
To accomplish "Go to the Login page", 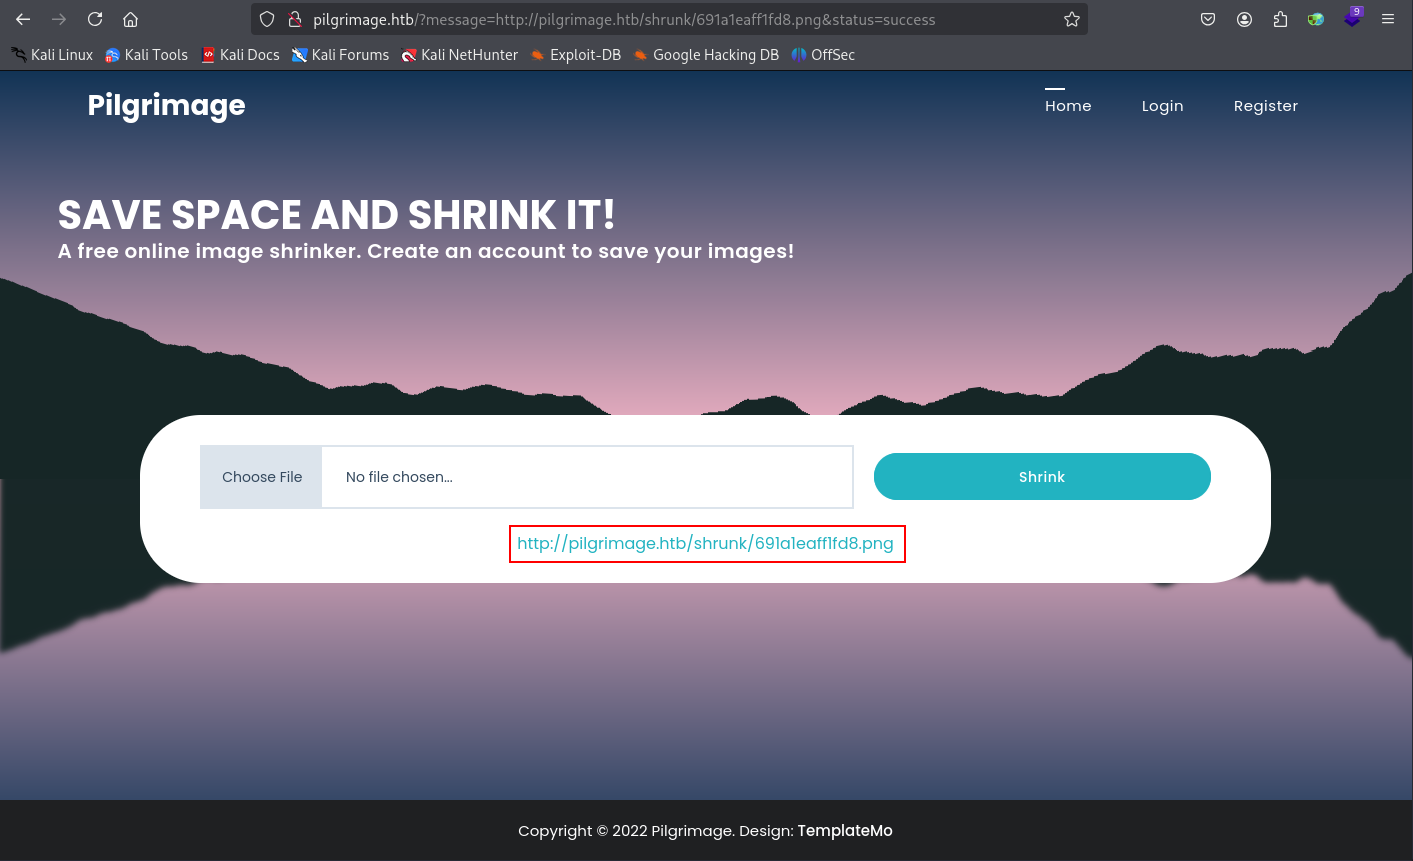I will pos(1162,106).
